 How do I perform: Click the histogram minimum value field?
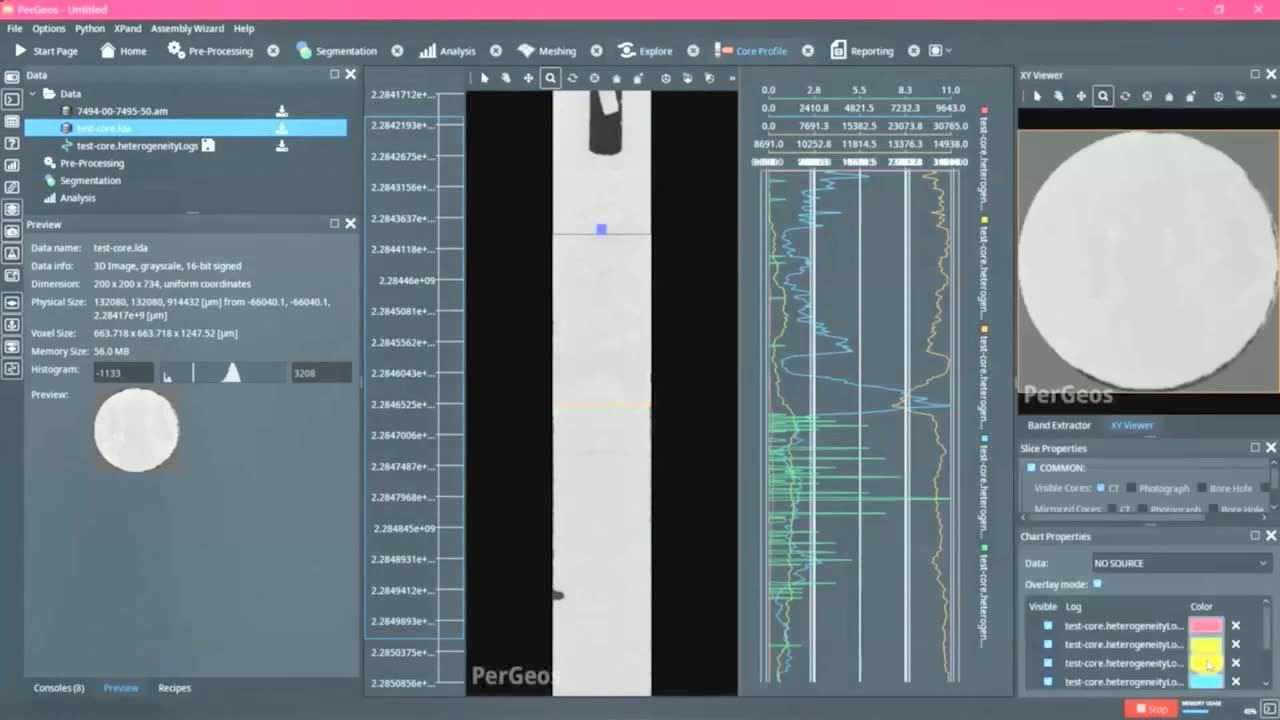[x=123, y=373]
